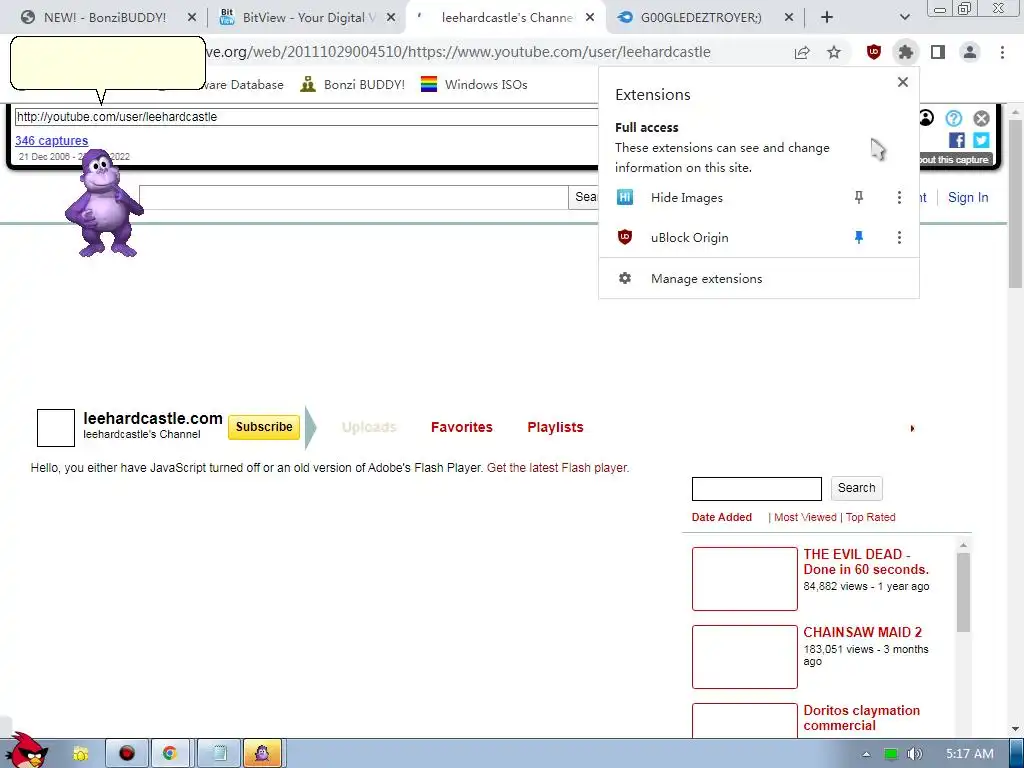The width and height of the screenshot is (1024, 768).
Task: Open THE EVIL DEAD video title
Action: coord(866,562)
